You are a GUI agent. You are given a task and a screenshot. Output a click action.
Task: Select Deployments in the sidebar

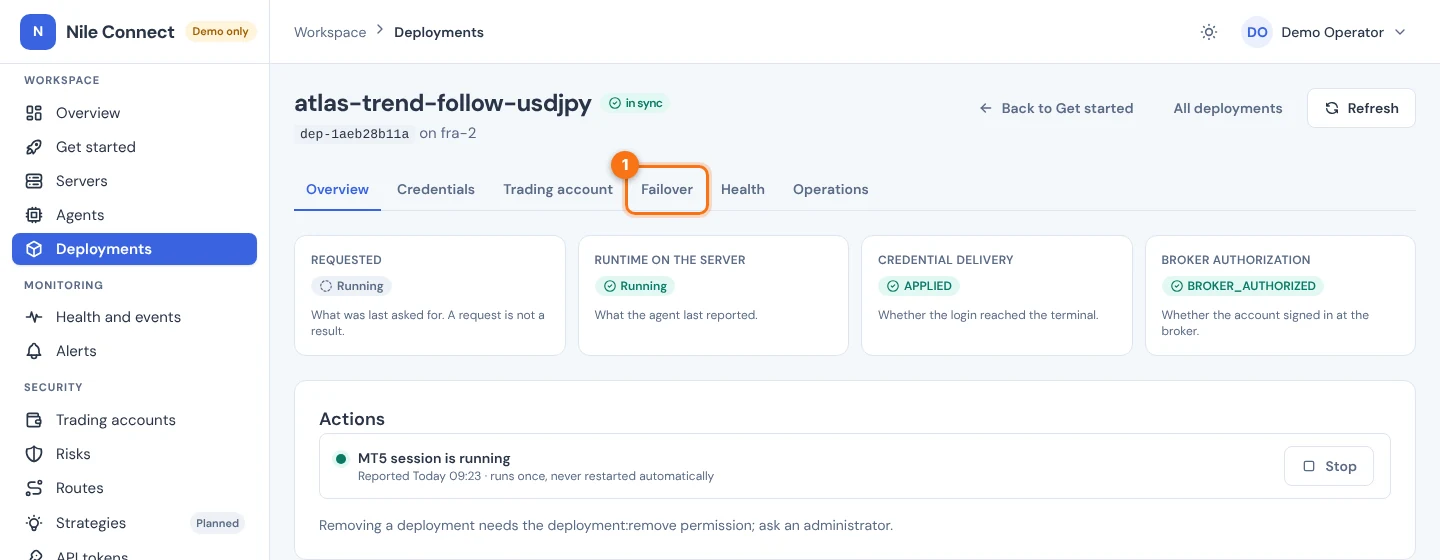pyautogui.click(x=134, y=249)
